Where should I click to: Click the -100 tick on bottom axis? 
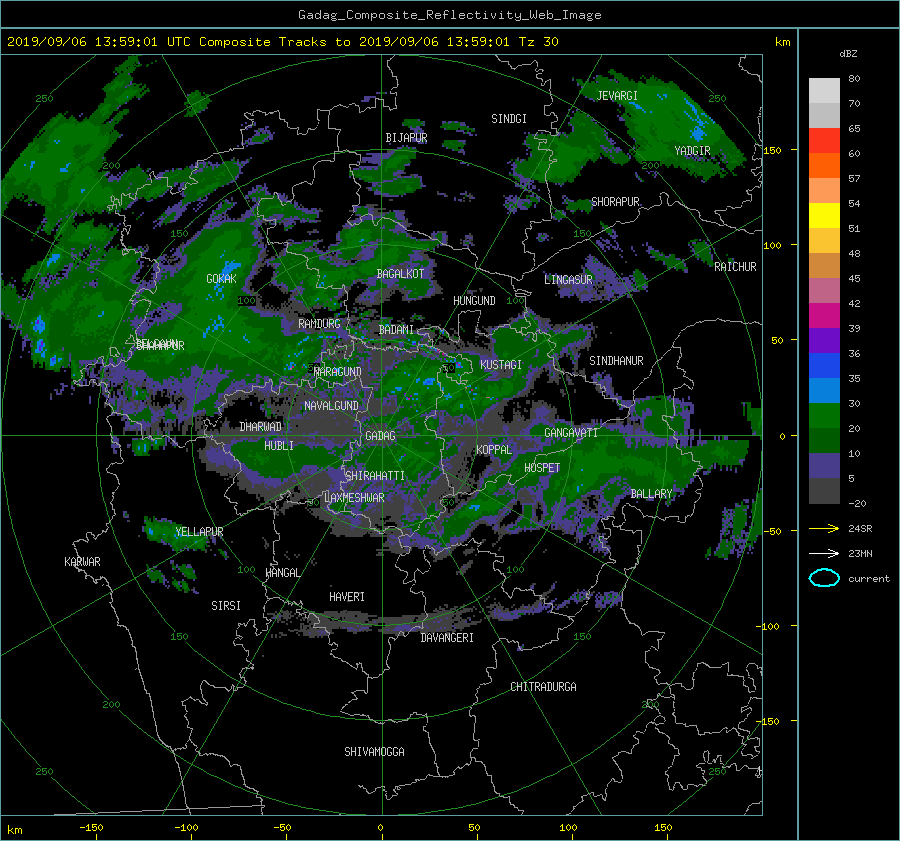pyautogui.click(x=187, y=827)
